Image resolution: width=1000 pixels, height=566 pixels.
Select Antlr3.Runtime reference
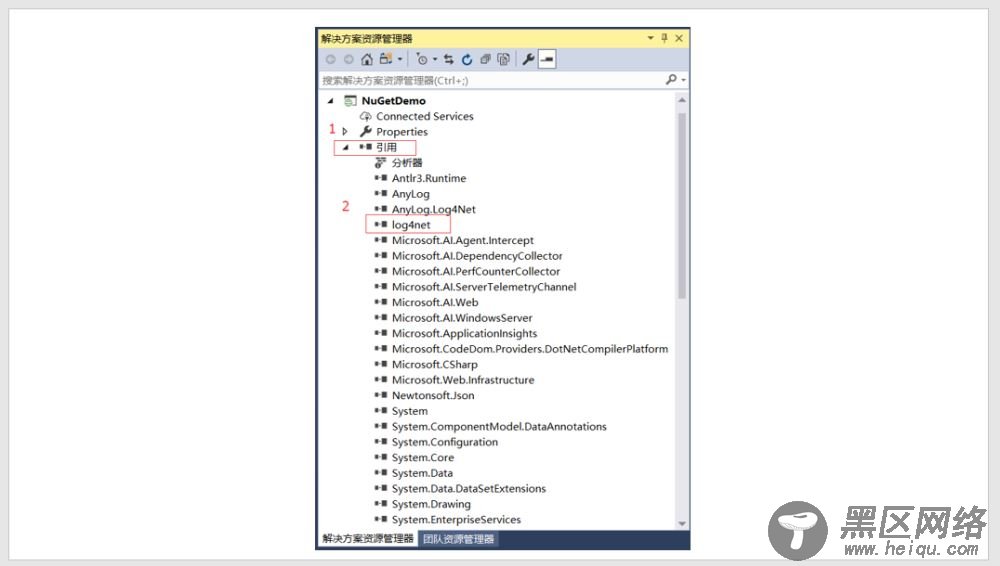[x=429, y=178]
